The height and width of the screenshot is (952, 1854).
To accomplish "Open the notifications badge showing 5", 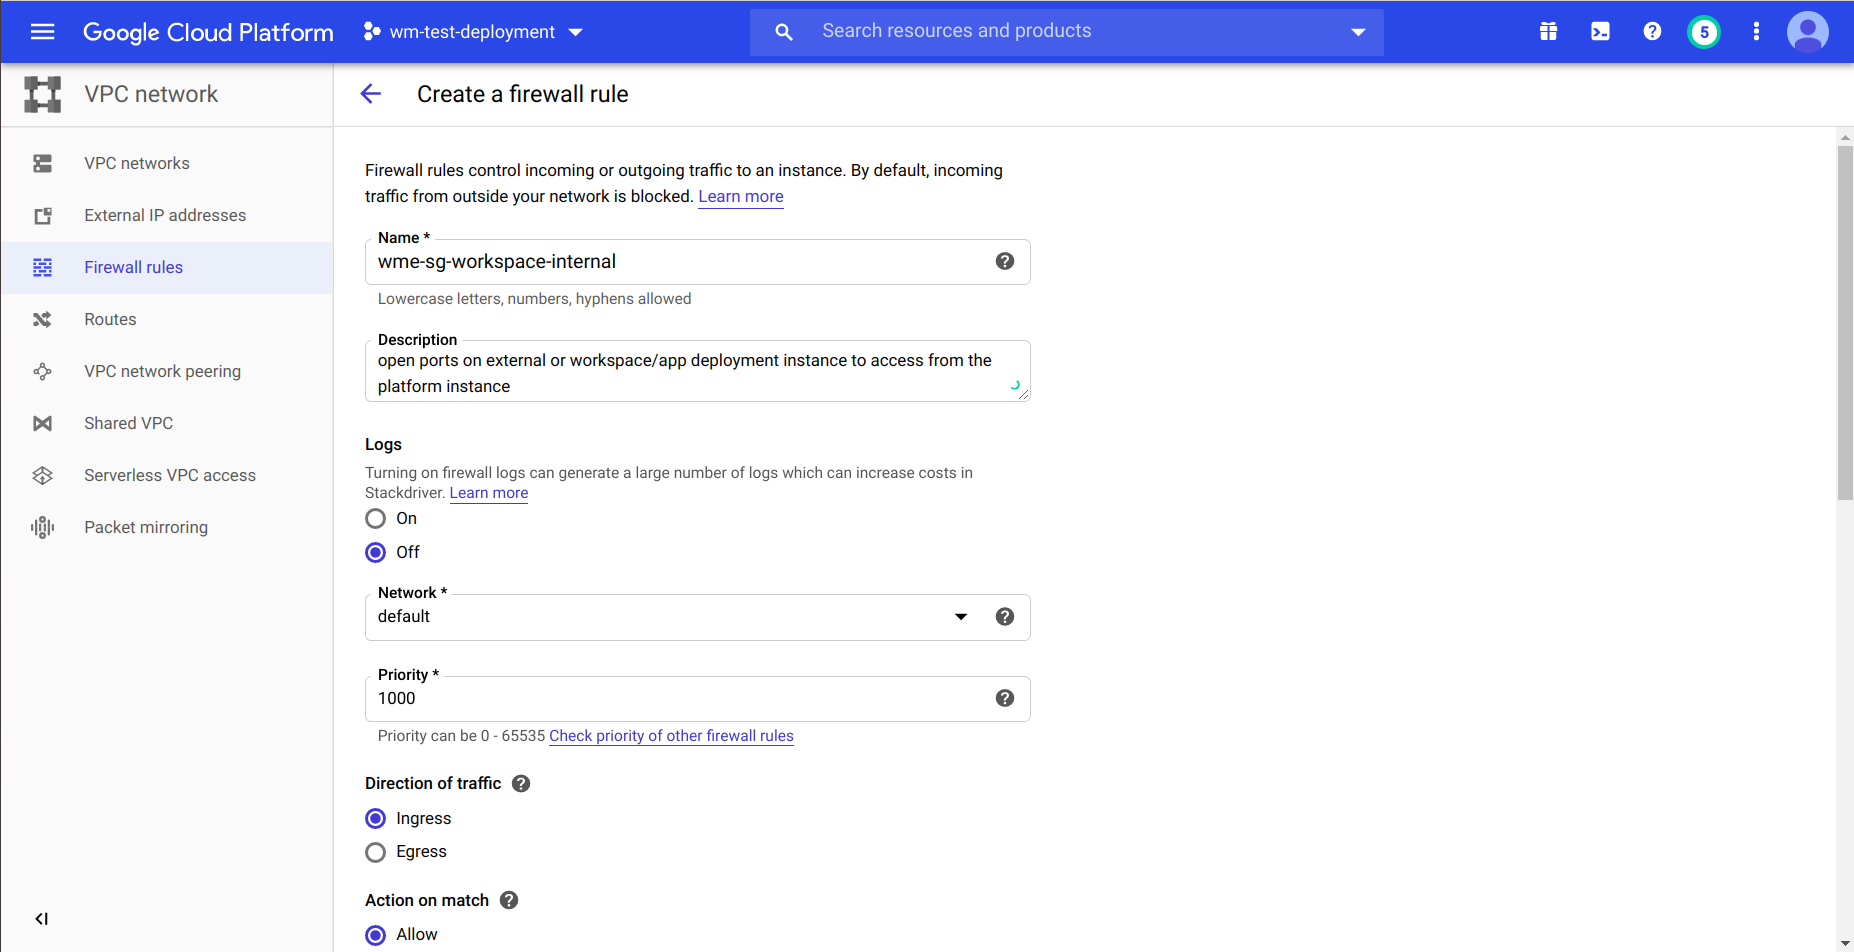I will pos(1704,32).
